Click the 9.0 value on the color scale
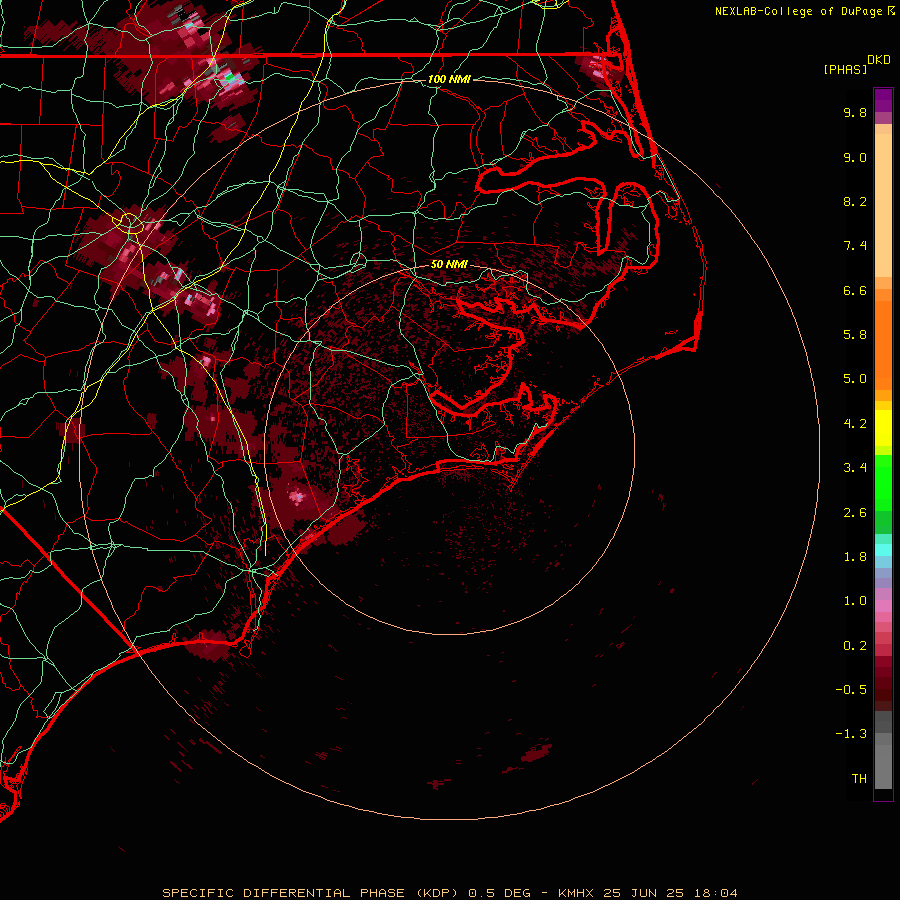The width and height of the screenshot is (900, 900). (855, 157)
